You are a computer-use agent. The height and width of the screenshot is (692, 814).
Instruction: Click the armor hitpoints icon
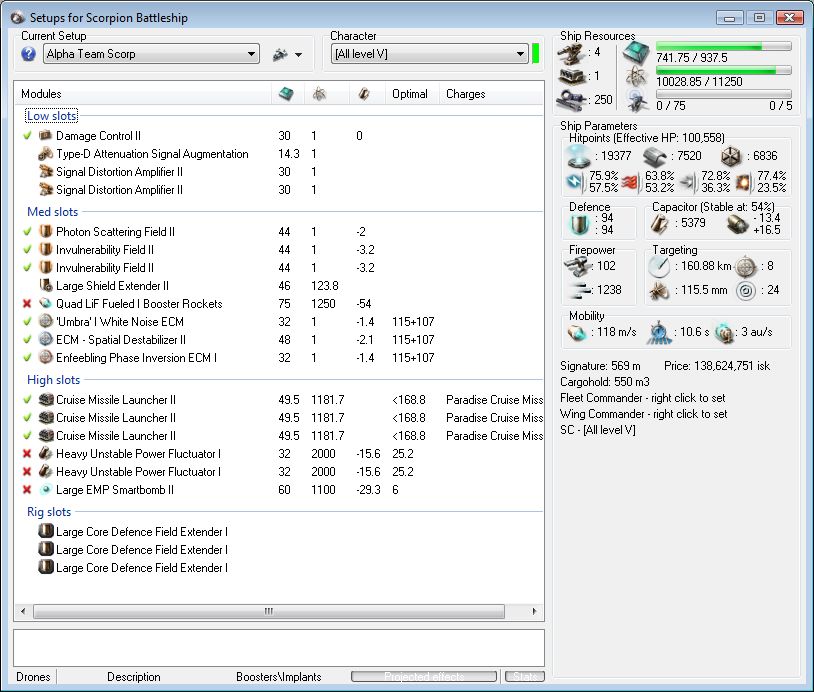(656, 155)
